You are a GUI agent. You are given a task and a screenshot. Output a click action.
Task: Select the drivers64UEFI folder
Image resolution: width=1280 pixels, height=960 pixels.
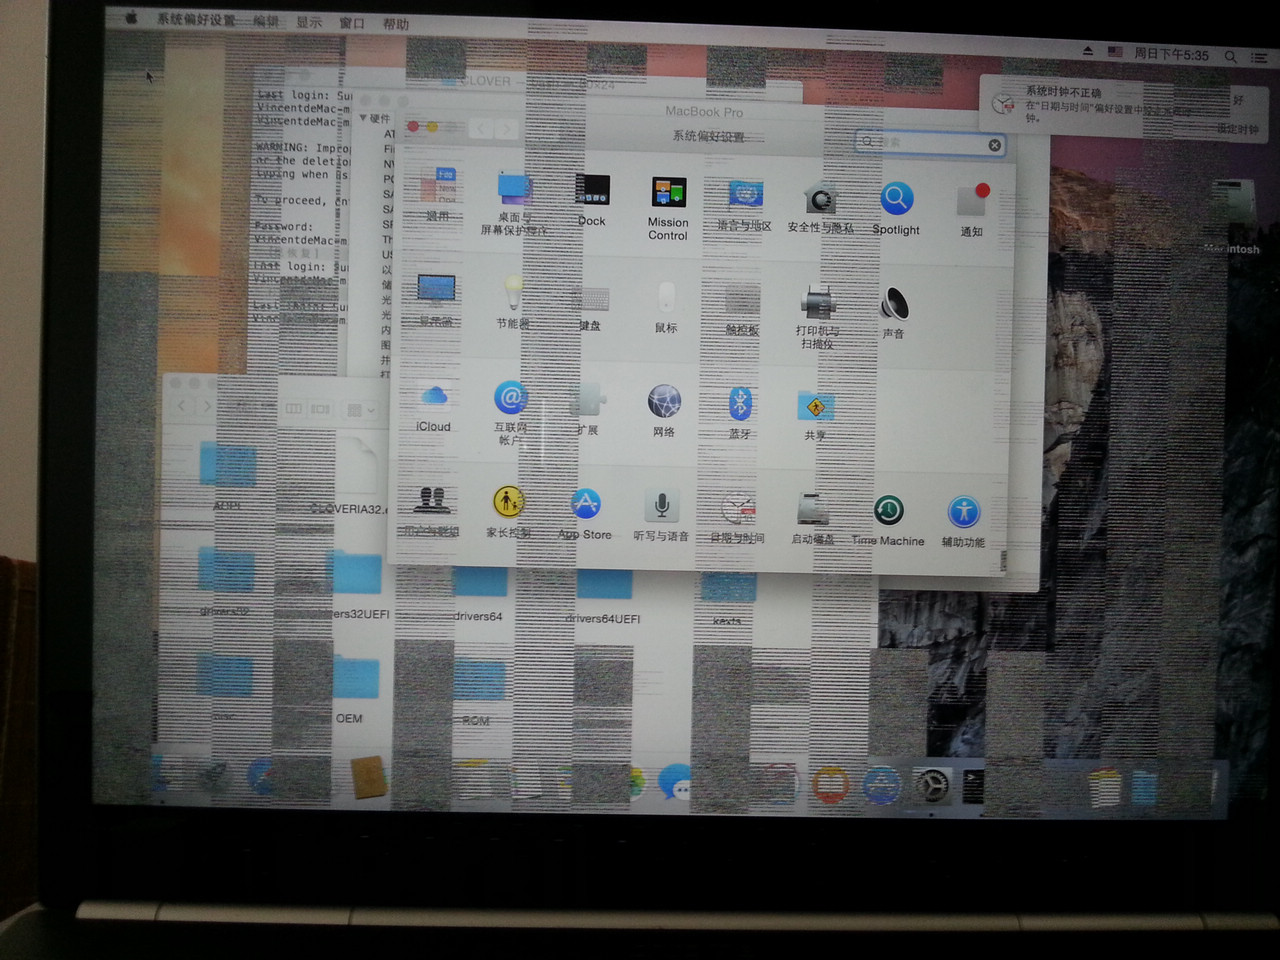coord(603,597)
